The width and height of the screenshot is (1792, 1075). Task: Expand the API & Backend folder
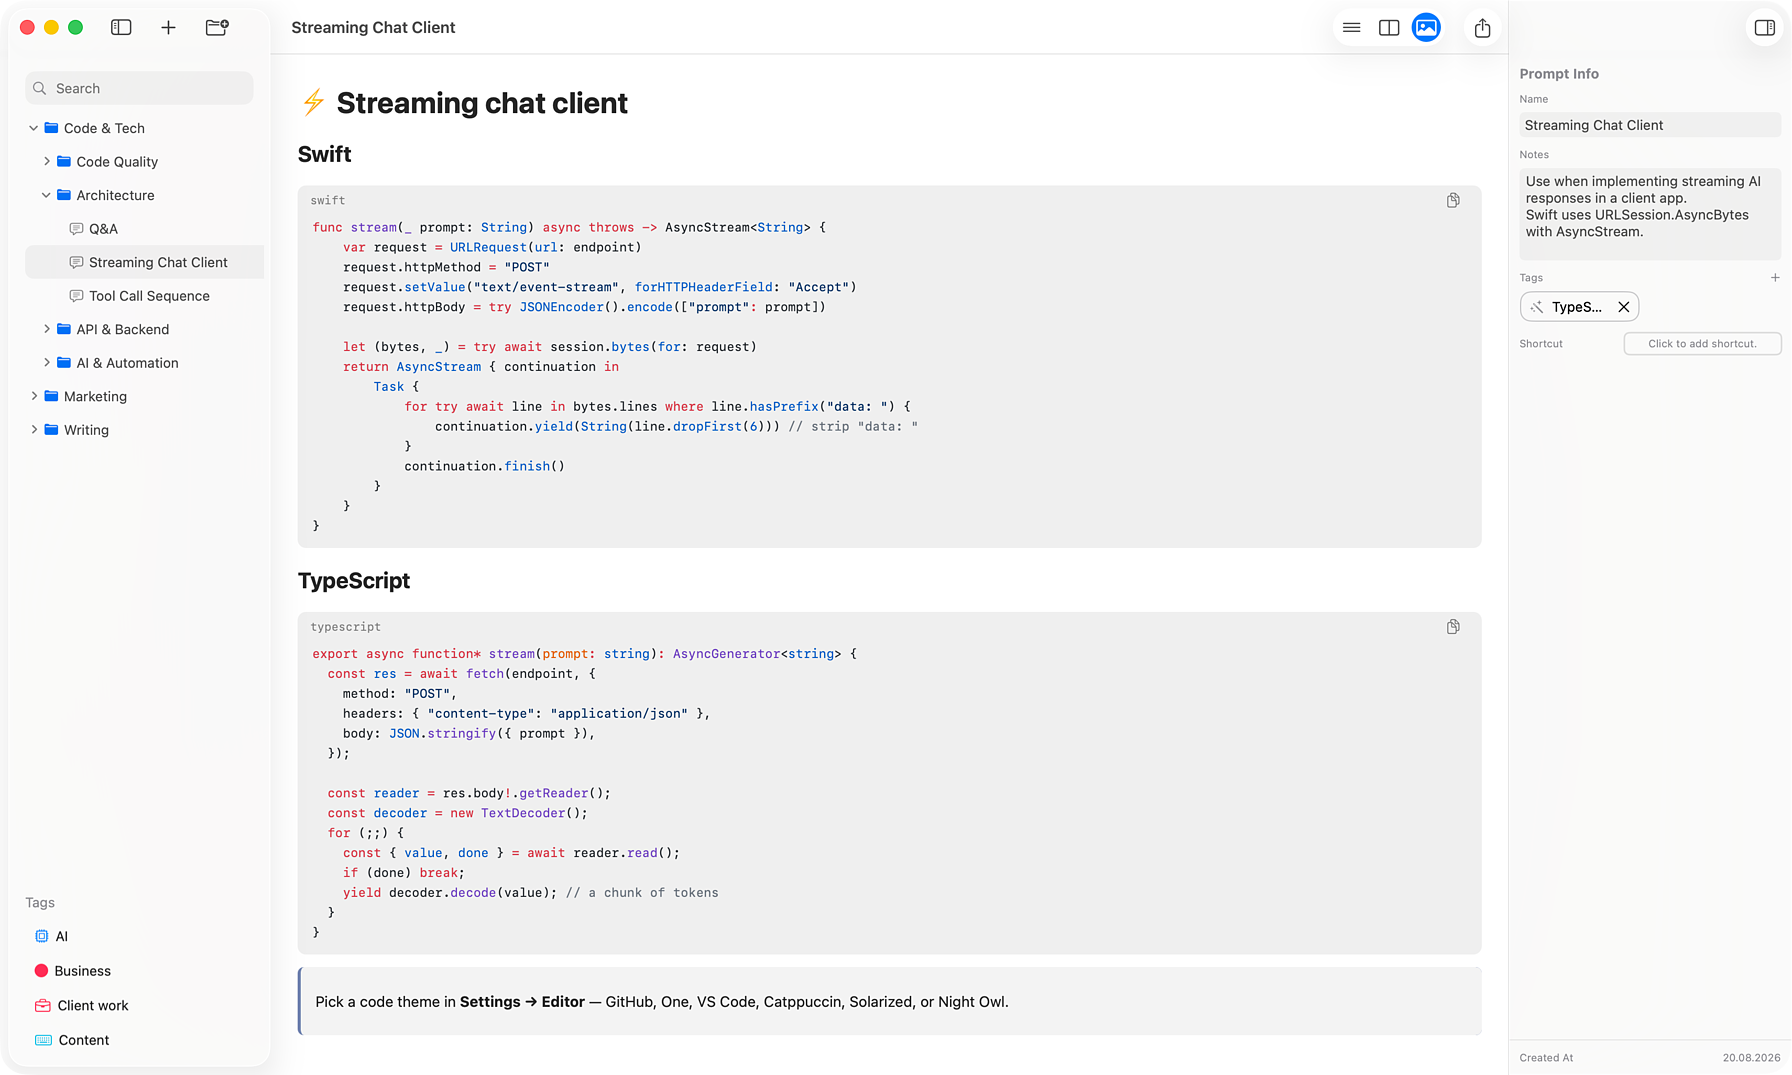(x=46, y=329)
